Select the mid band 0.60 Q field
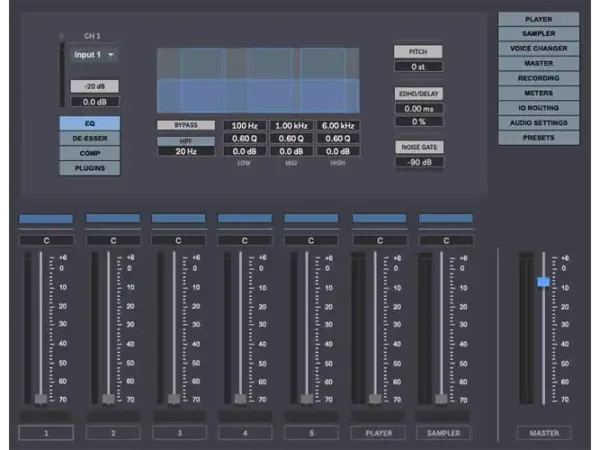Image resolution: width=600 pixels, height=450 pixels. pyautogui.click(x=291, y=139)
